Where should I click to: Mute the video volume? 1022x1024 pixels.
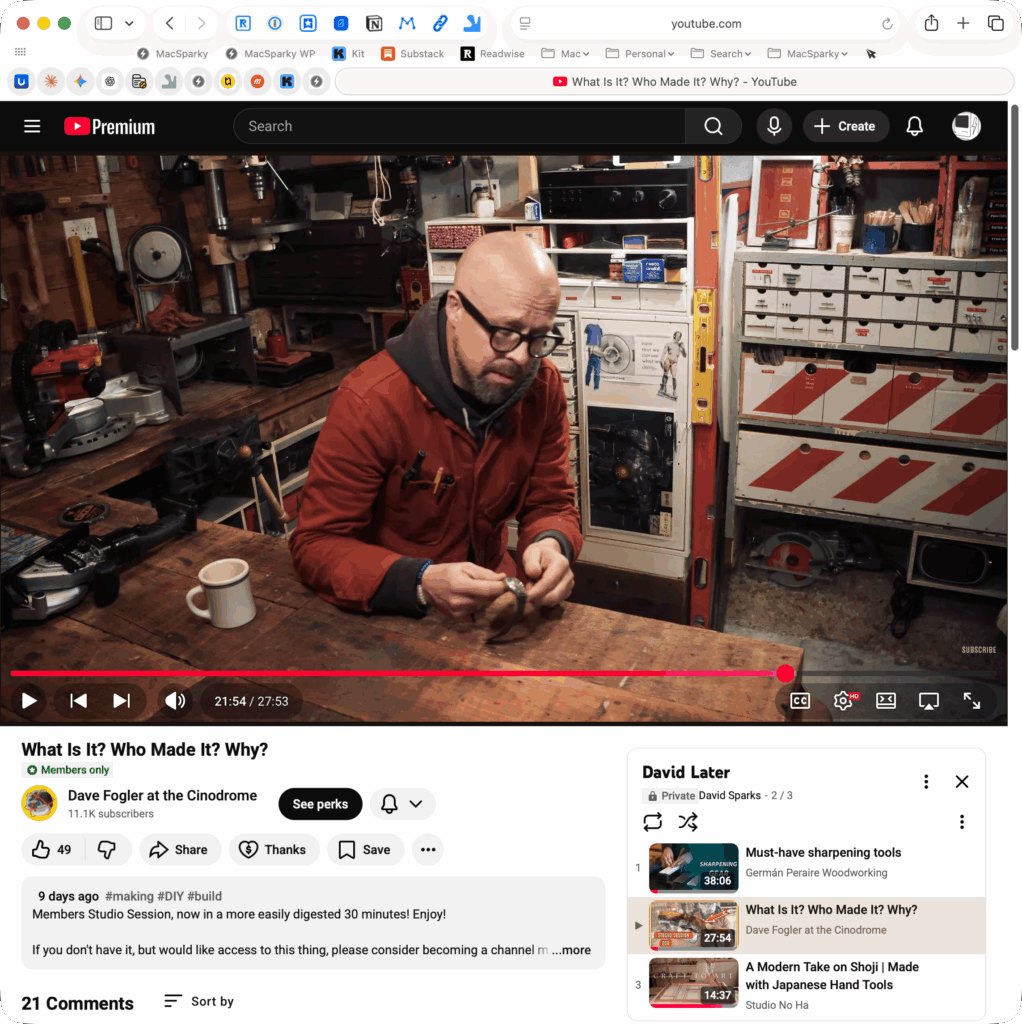[175, 701]
